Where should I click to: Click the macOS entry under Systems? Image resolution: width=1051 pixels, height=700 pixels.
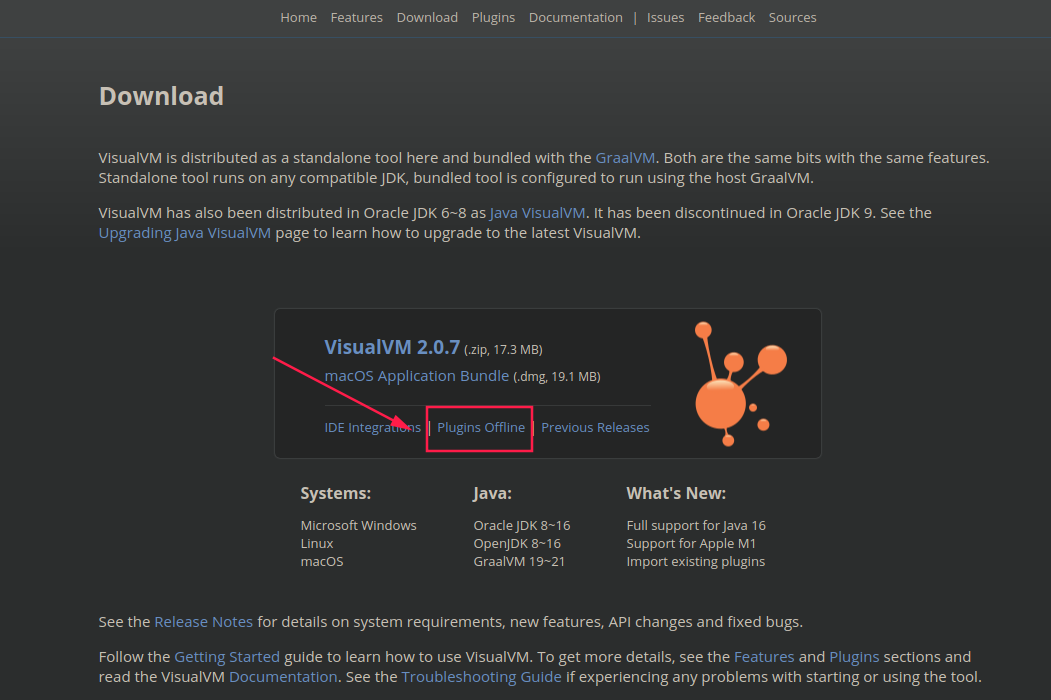322,561
